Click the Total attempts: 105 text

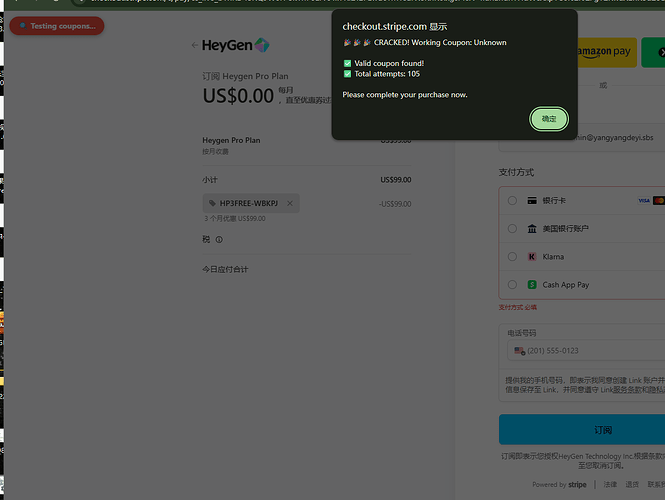[387, 74]
